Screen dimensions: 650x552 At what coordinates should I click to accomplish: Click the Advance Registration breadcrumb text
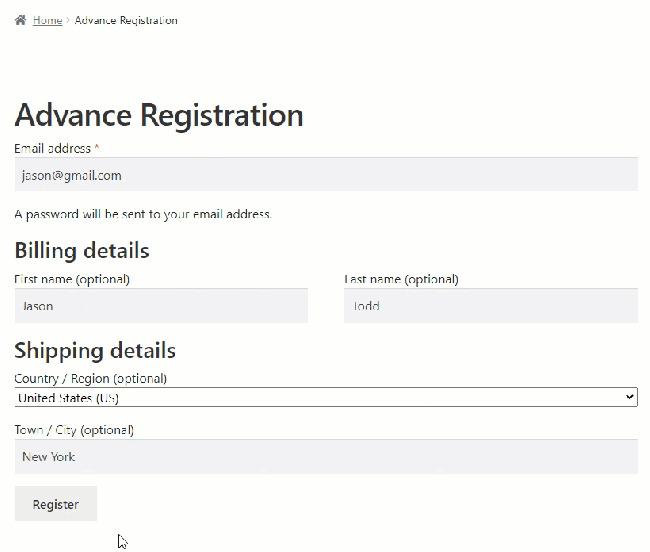click(126, 20)
